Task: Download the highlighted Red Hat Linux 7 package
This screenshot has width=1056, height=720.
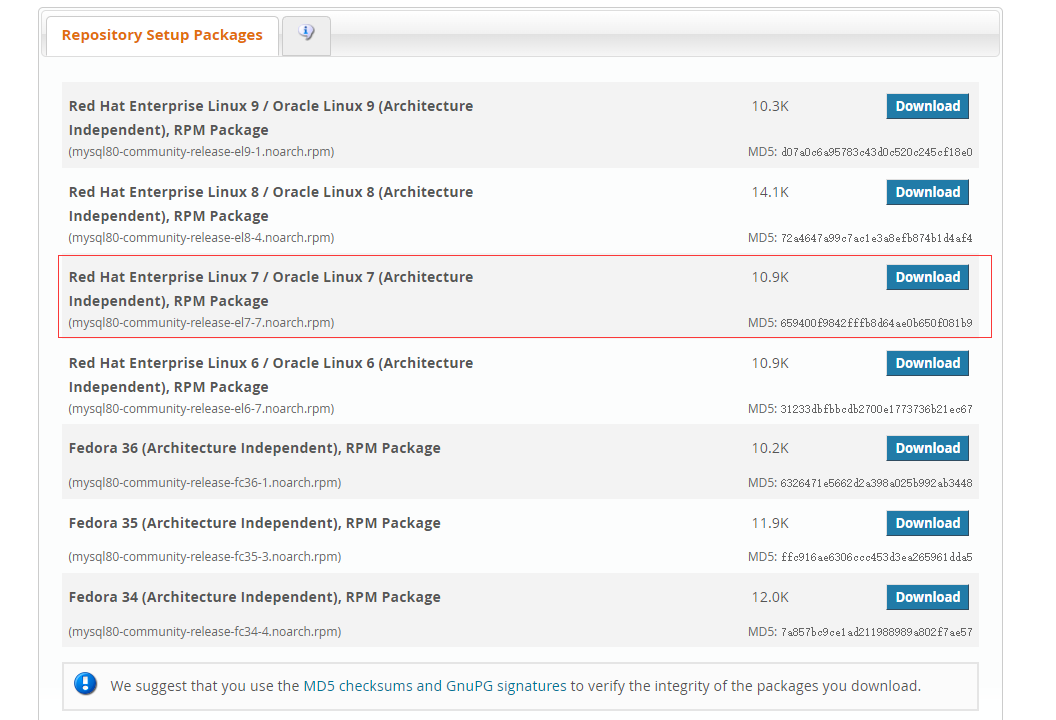Action: (x=927, y=277)
